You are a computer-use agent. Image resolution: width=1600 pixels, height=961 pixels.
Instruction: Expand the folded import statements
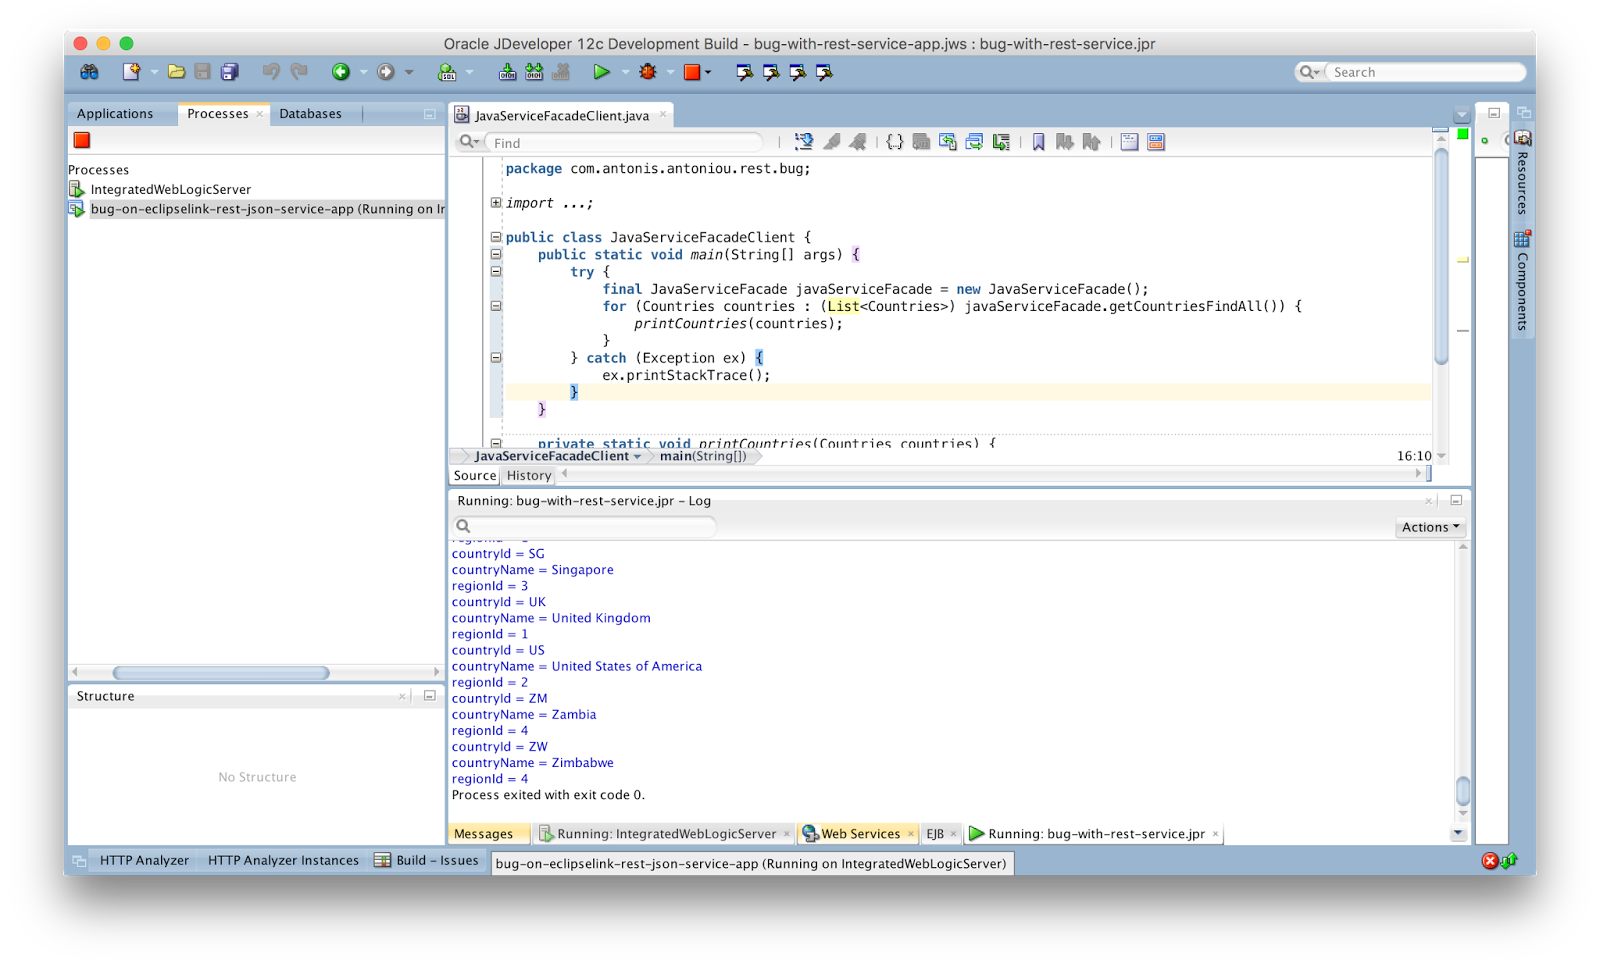[x=496, y=203]
